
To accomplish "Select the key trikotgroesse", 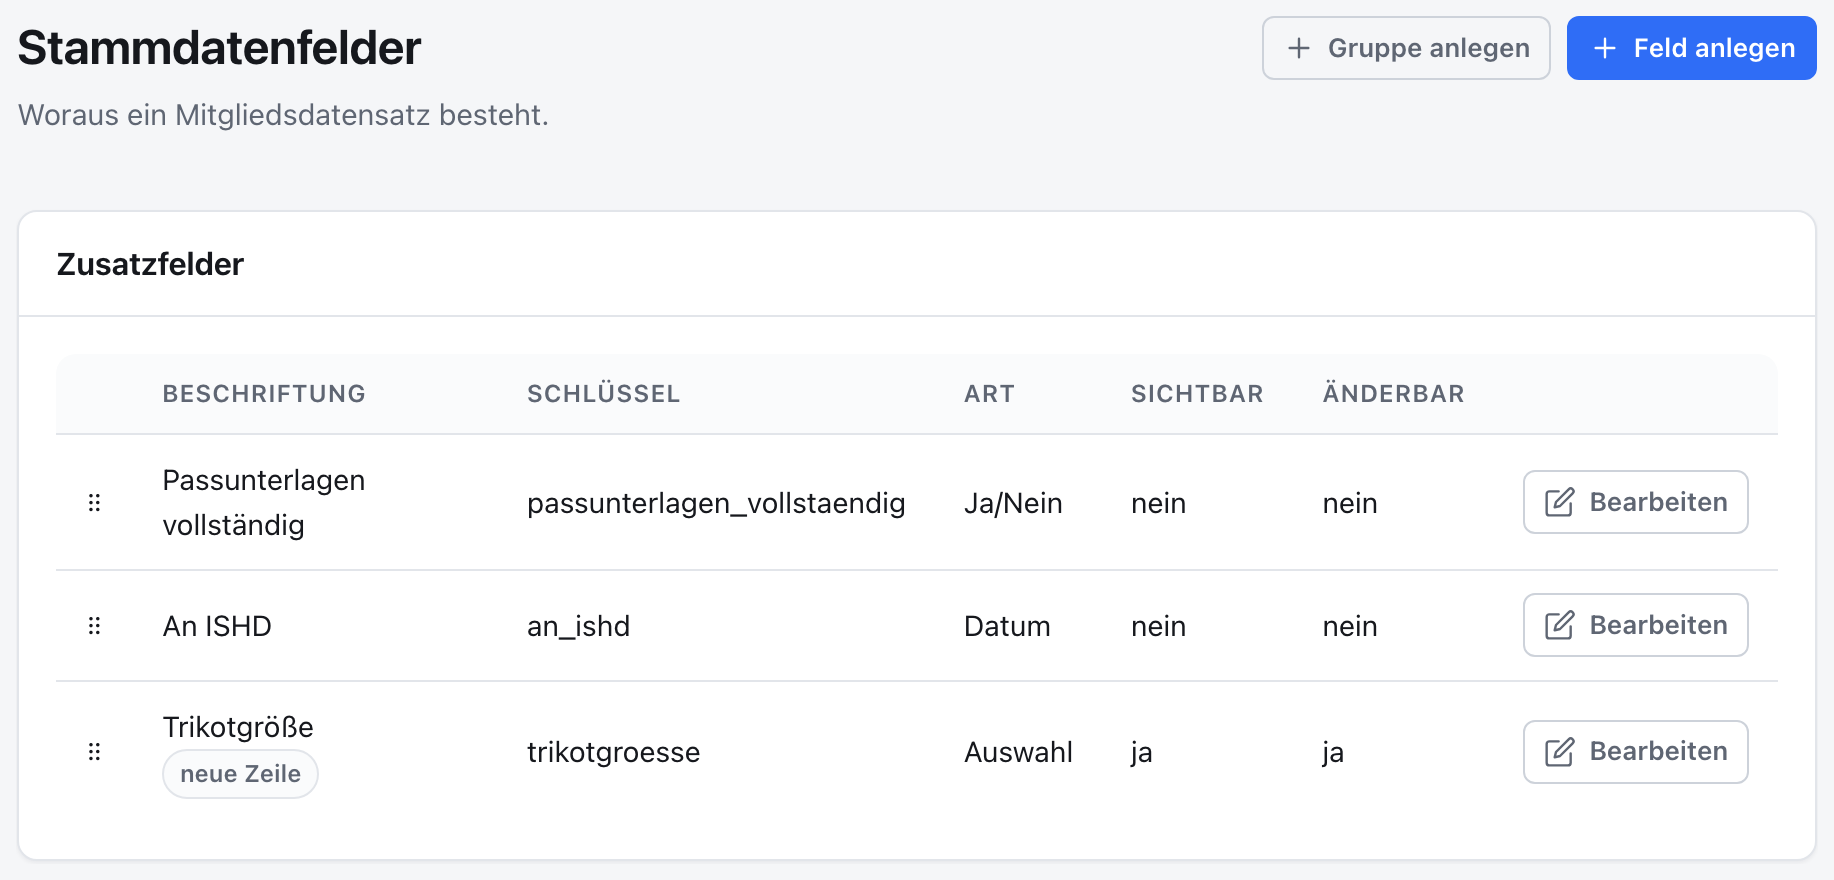I will pos(613,752).
